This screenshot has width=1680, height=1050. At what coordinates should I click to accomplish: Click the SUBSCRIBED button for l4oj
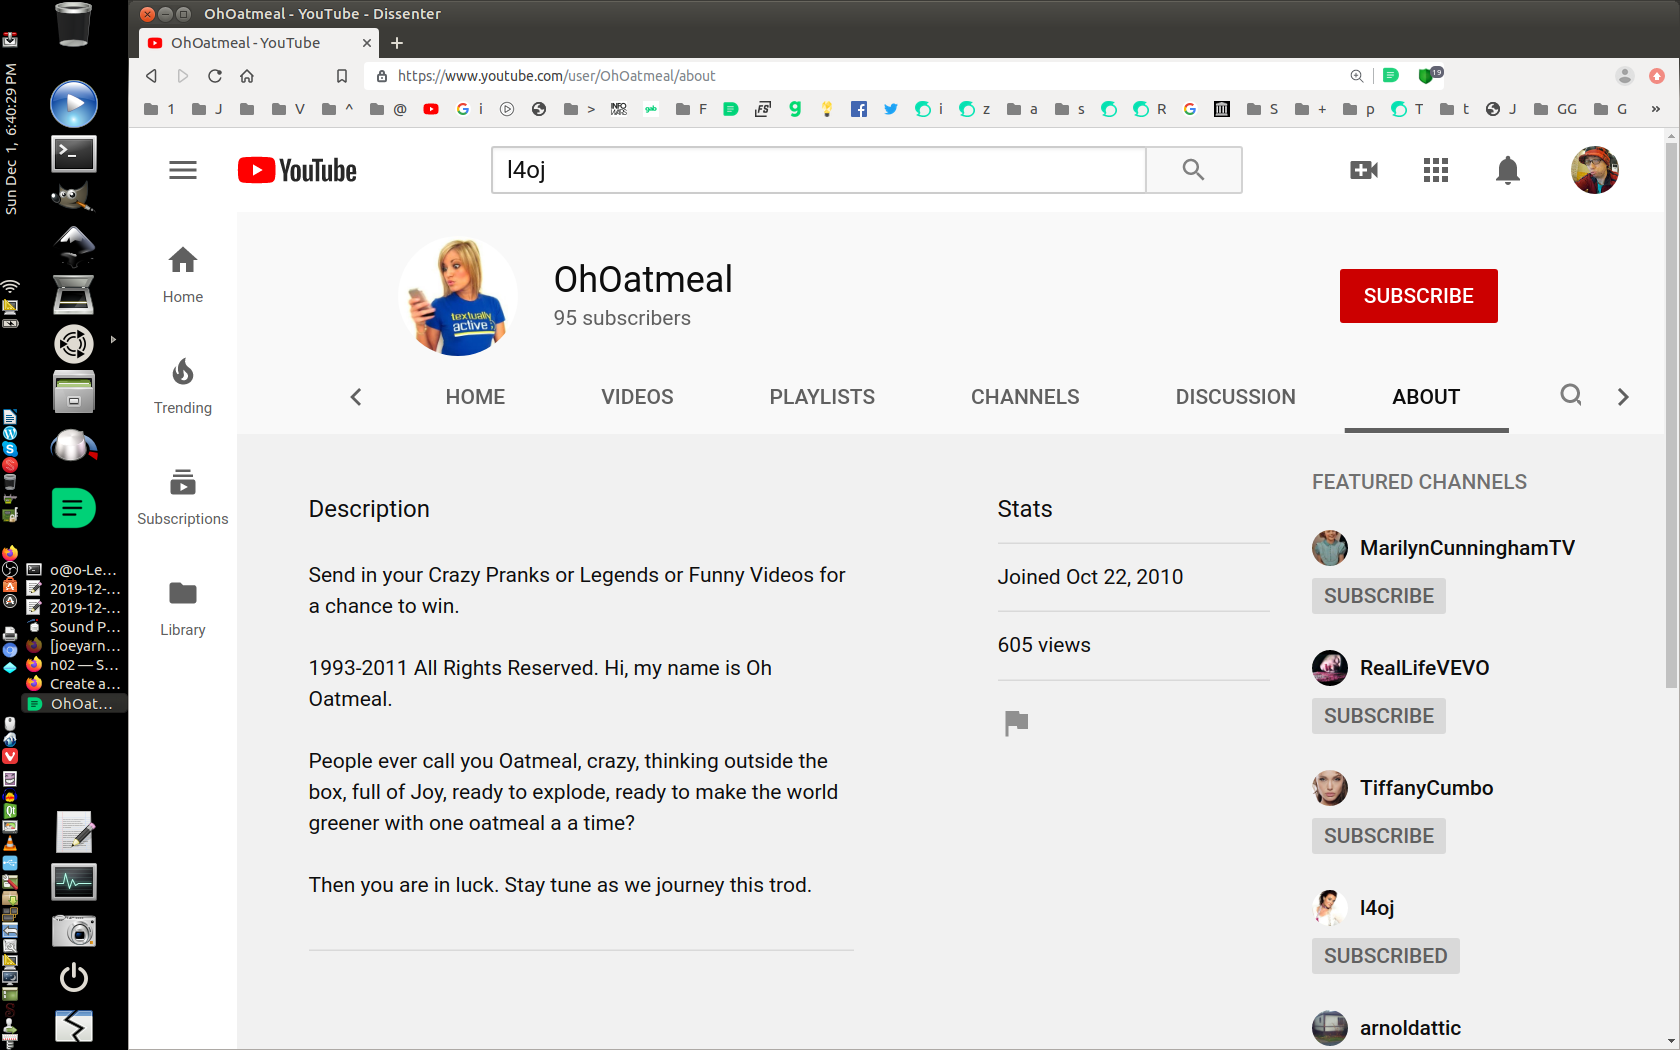tap(1386, 956)
